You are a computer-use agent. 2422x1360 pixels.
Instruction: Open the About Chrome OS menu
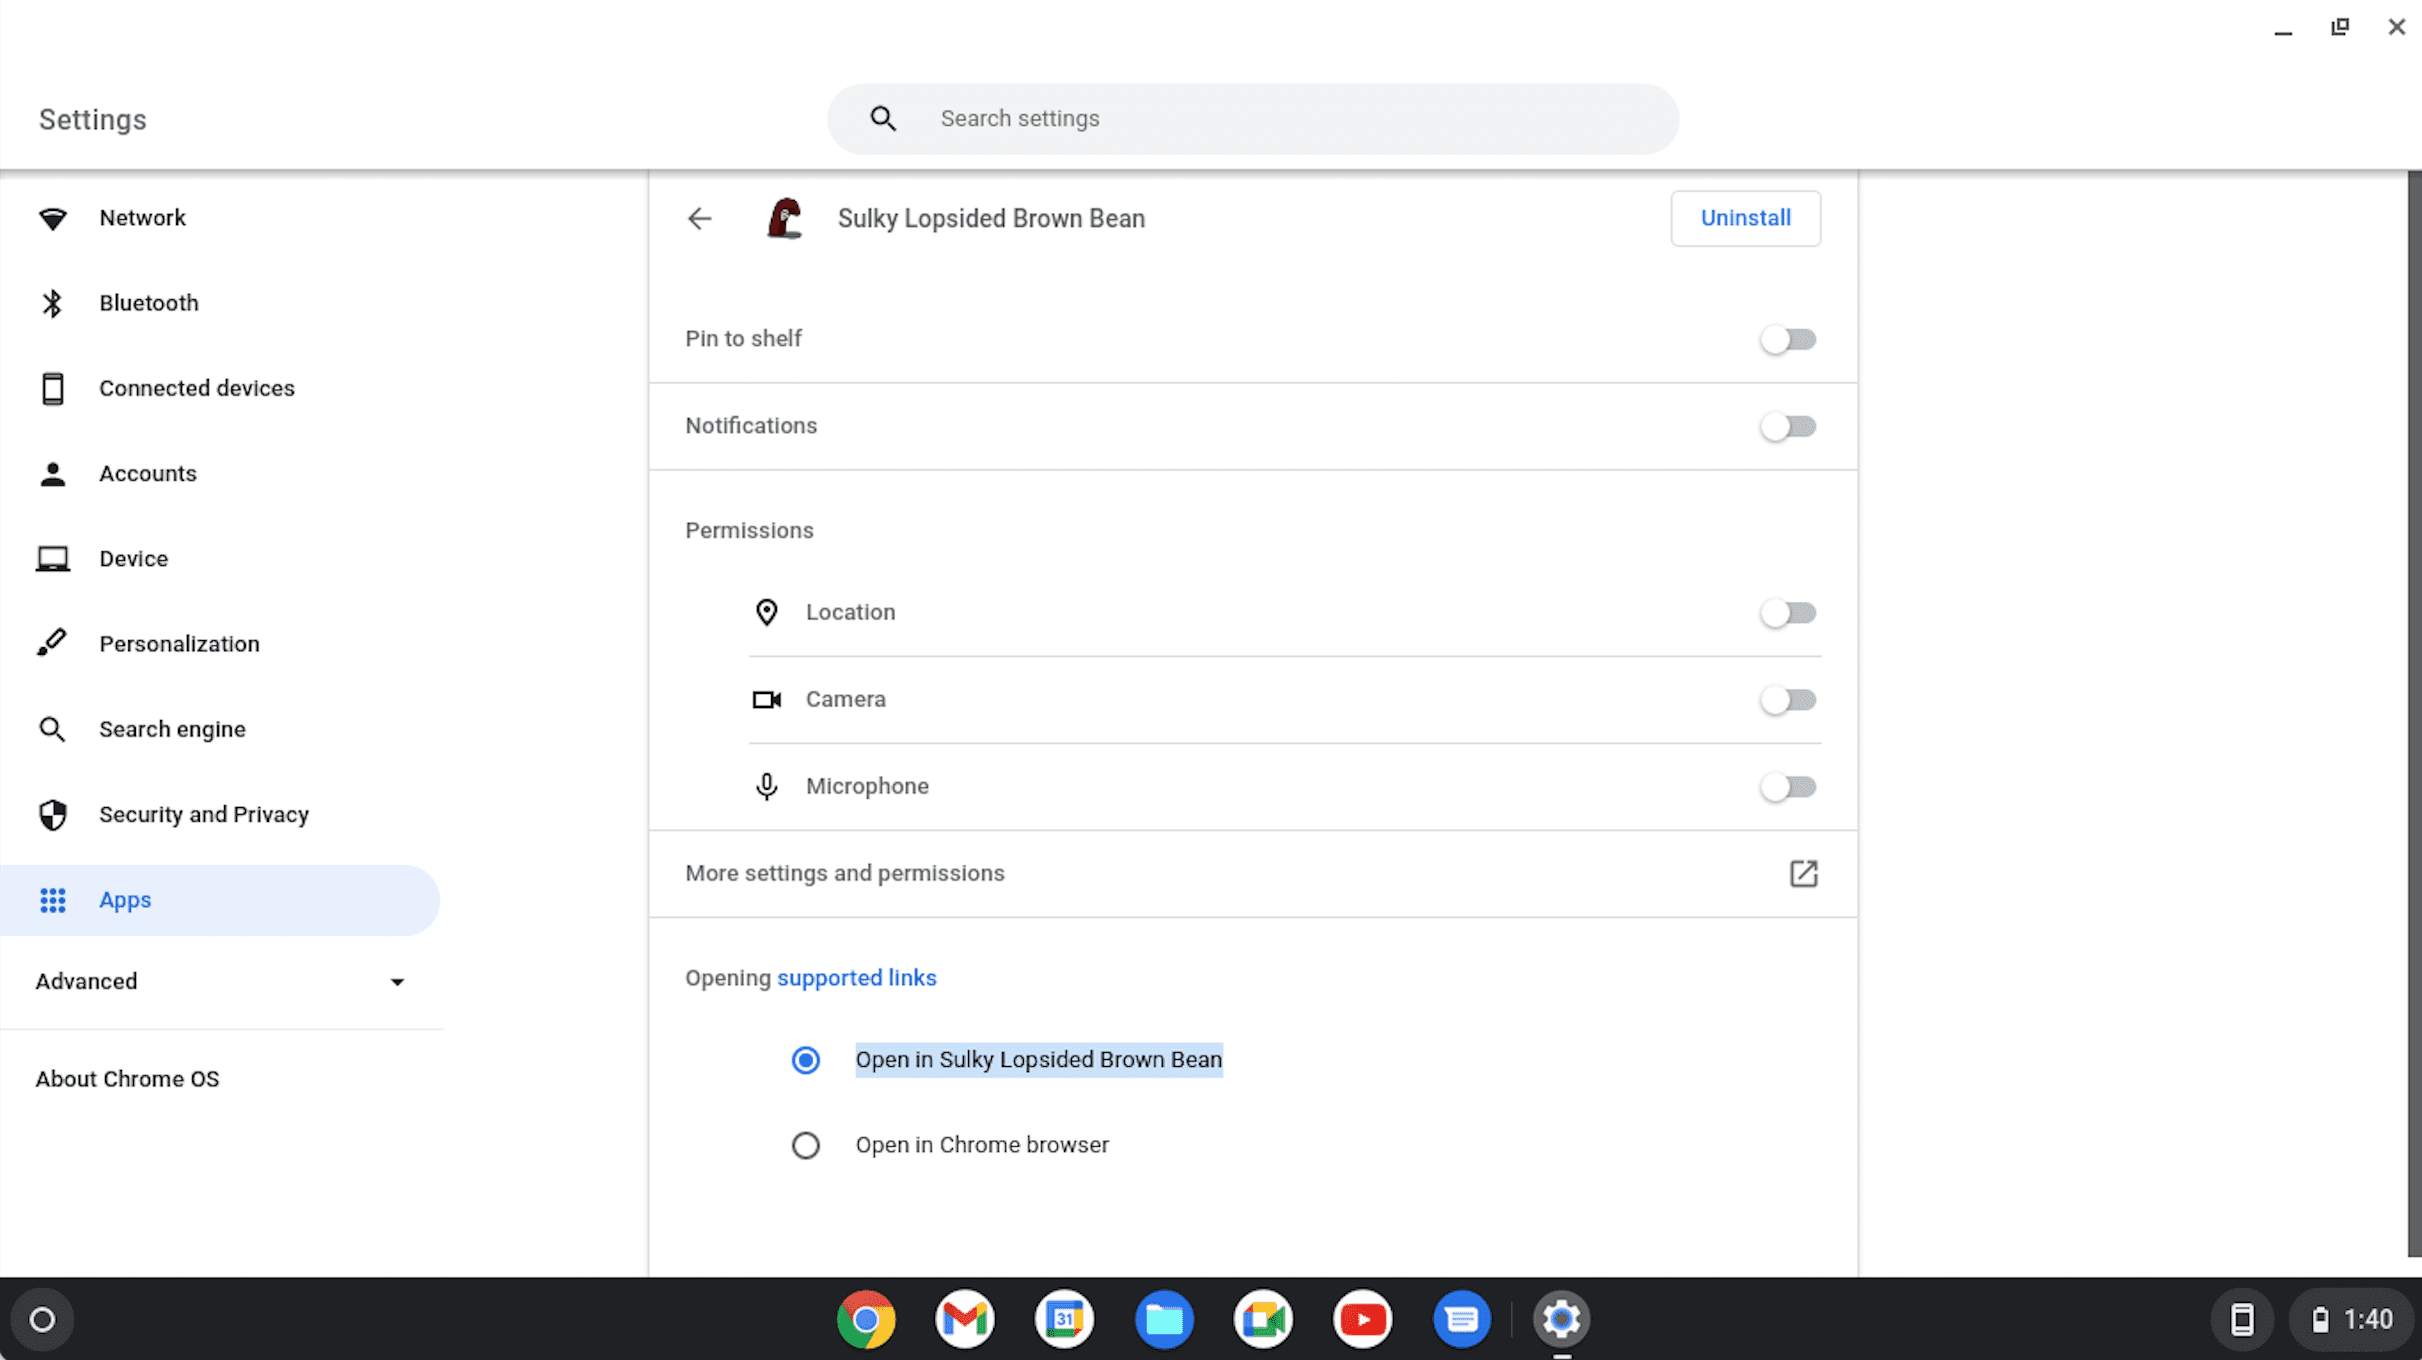click(x=126, y=1079)
